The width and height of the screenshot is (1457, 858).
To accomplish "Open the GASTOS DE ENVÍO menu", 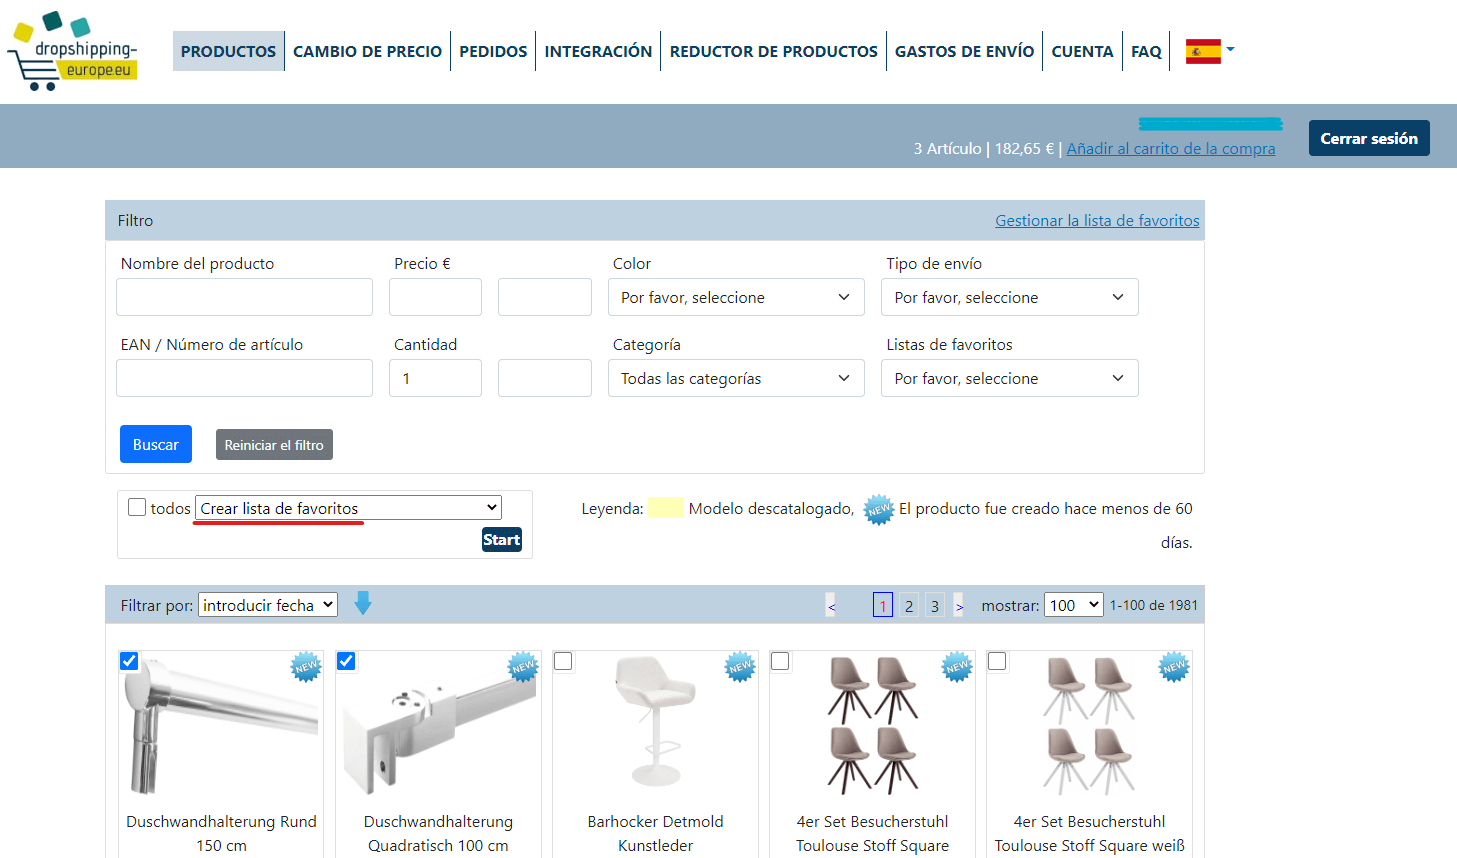I will (964, 51).
